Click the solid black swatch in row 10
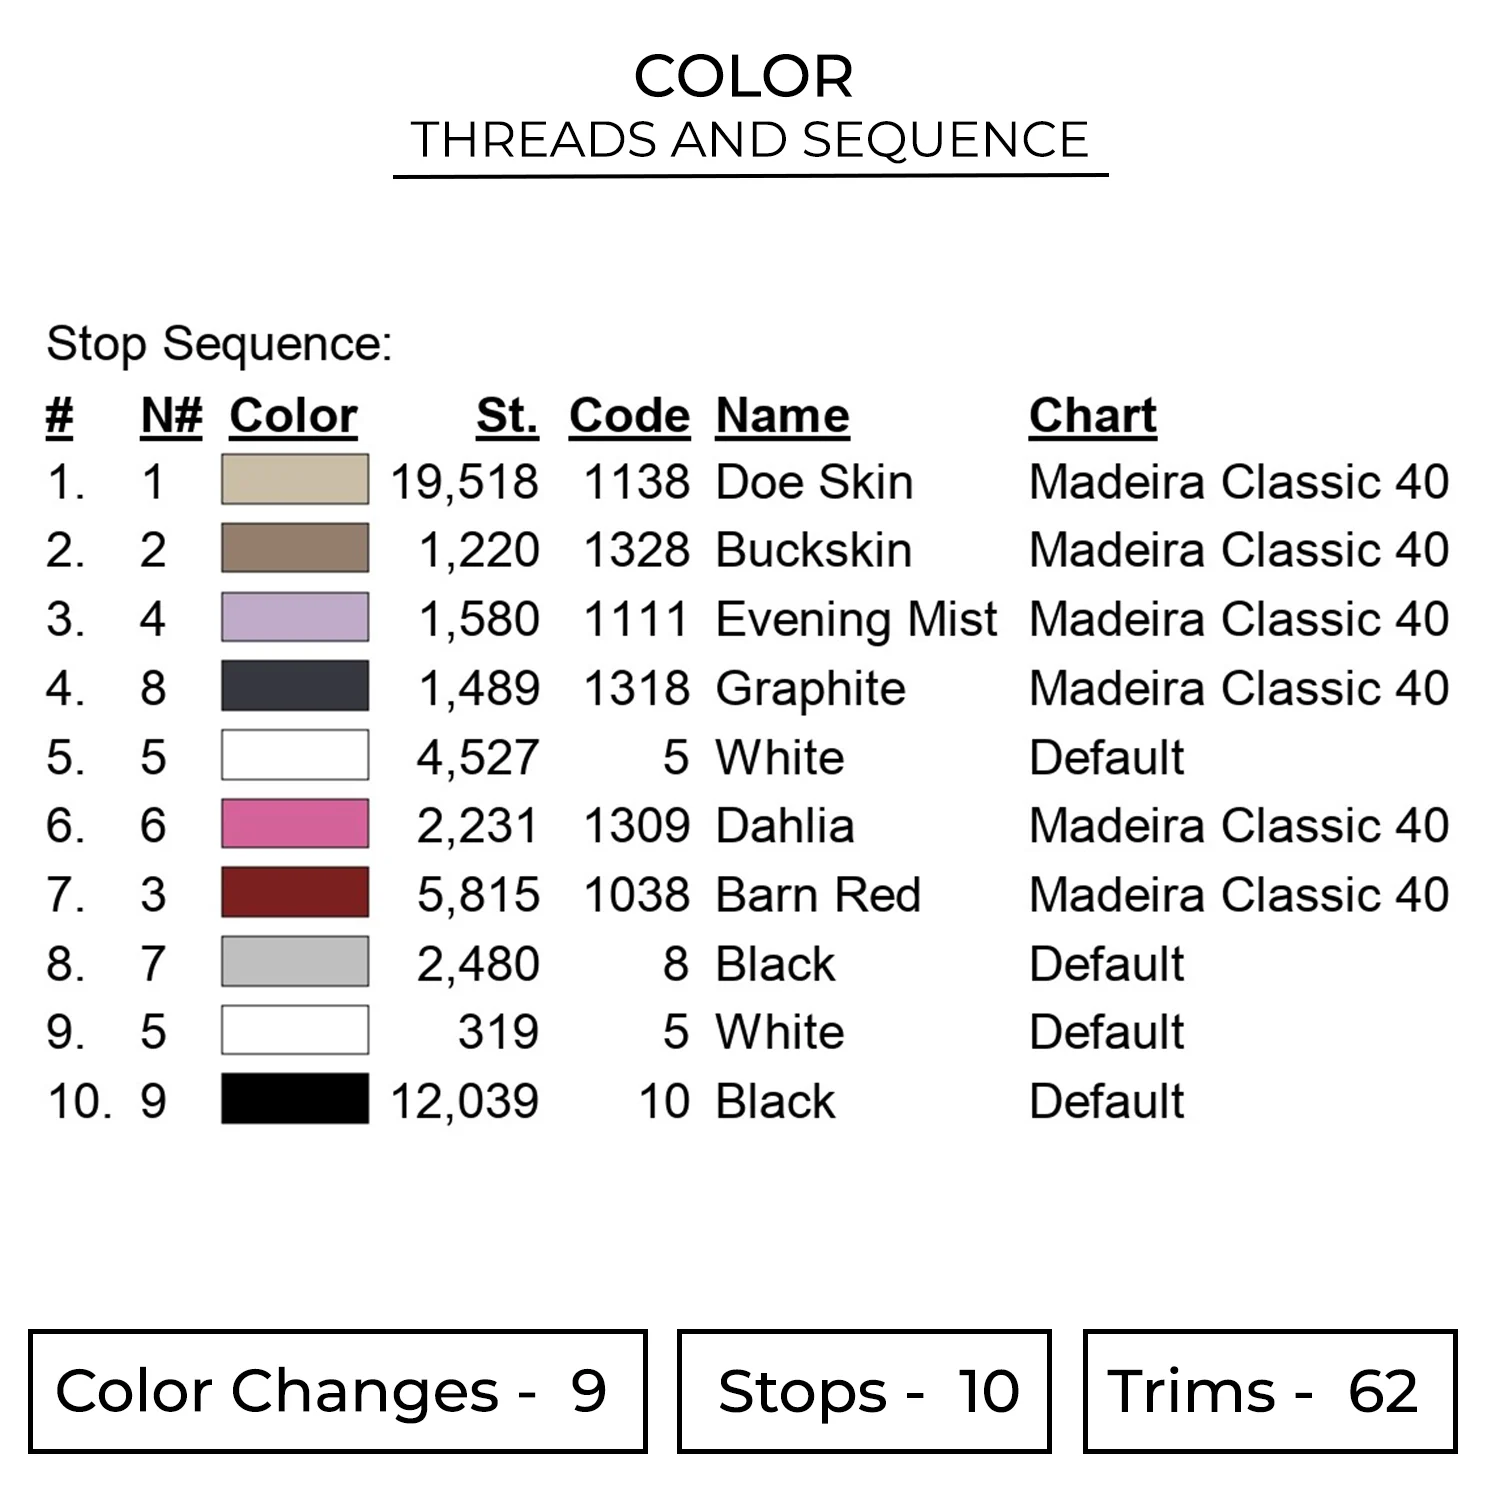The height and width of the screenshot is (1500, 1500). click(x=294, y=1100)
